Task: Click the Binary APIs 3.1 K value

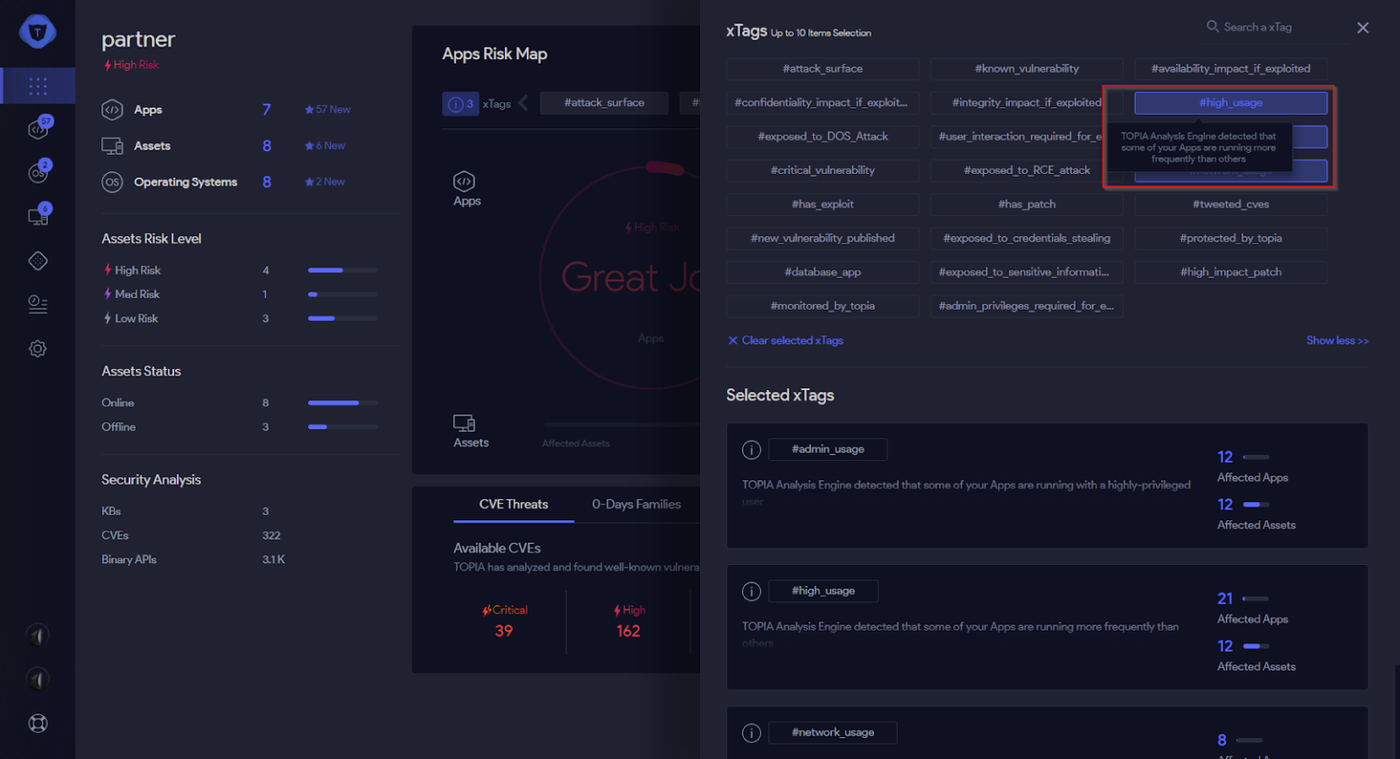Action: click(273, 560)
